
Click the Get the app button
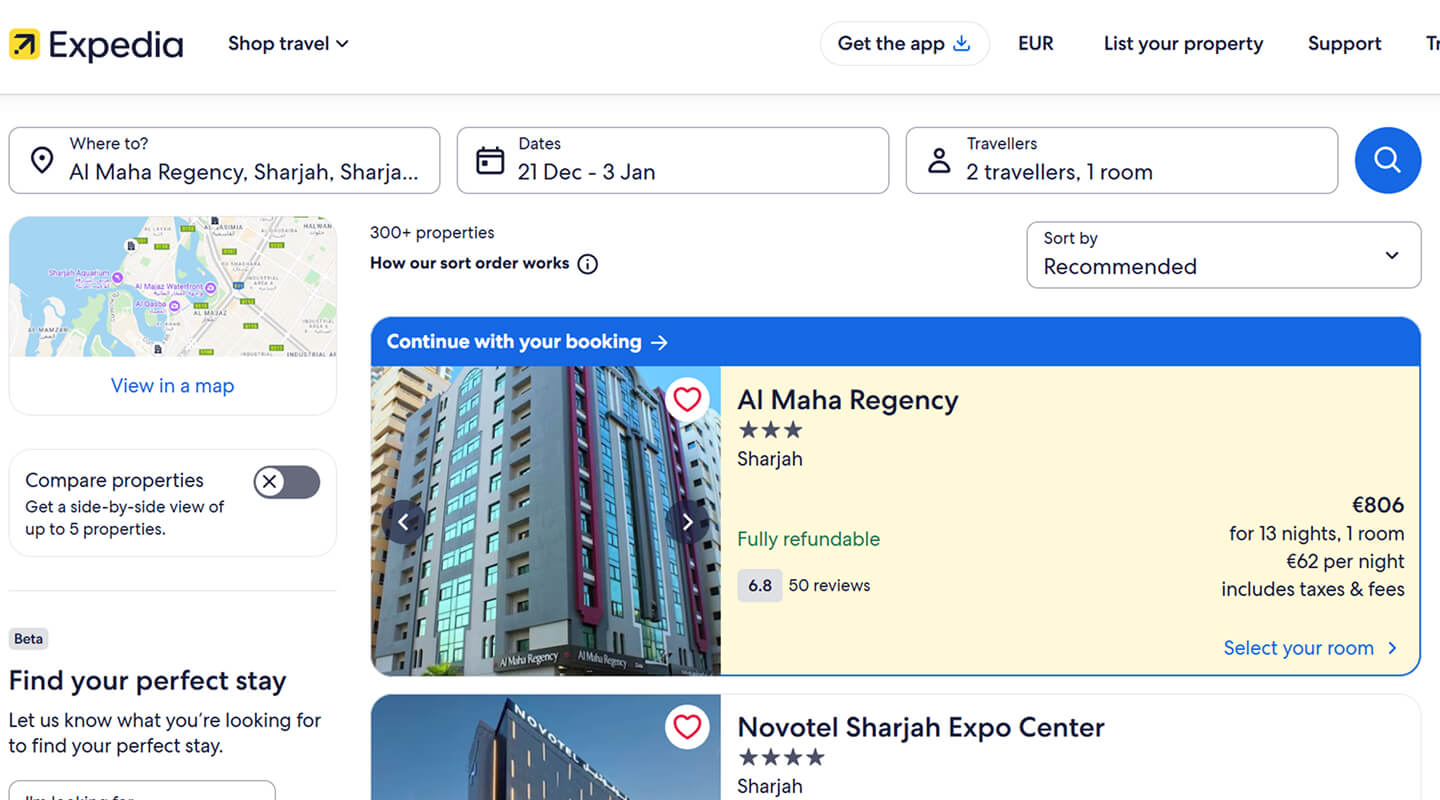pyautogui.click(x=904, y=43)
